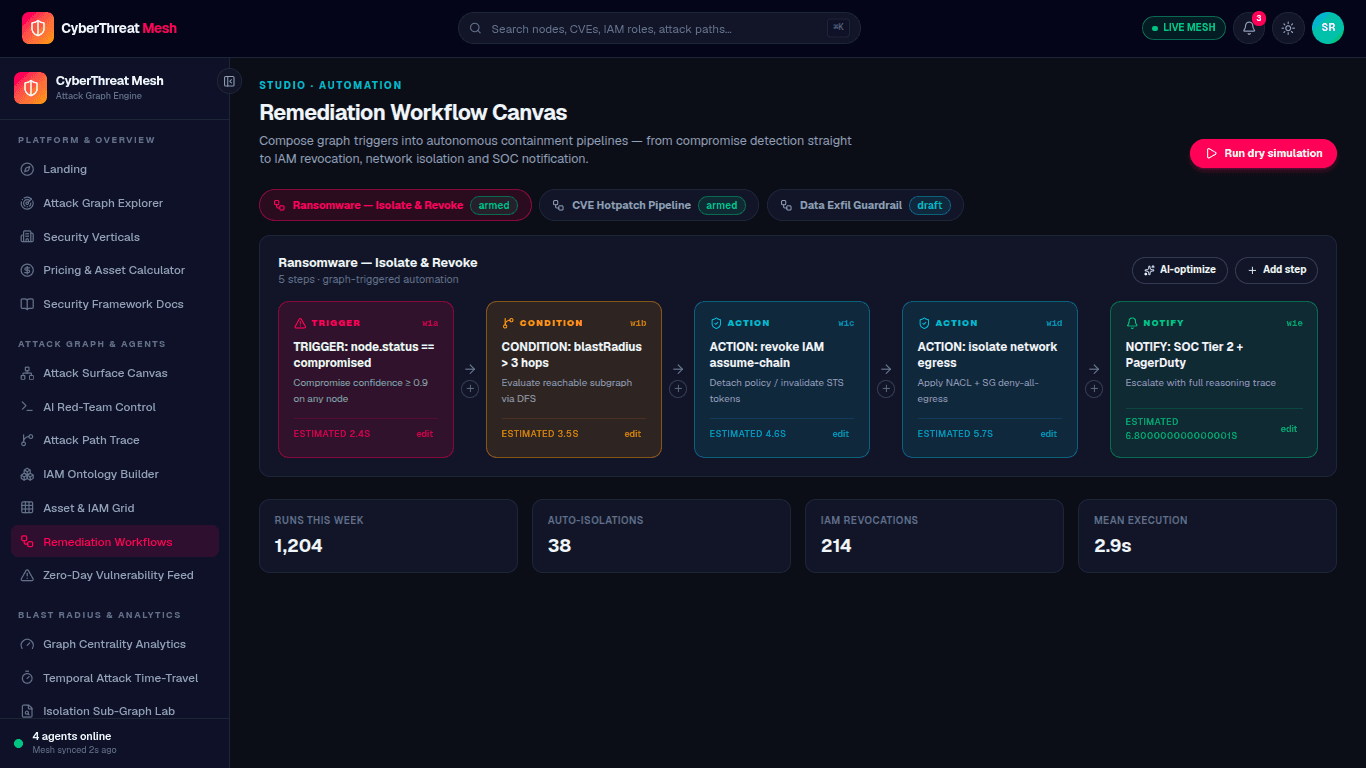Click the Asset & IAM Grid table icon

(x=27, y=508)
